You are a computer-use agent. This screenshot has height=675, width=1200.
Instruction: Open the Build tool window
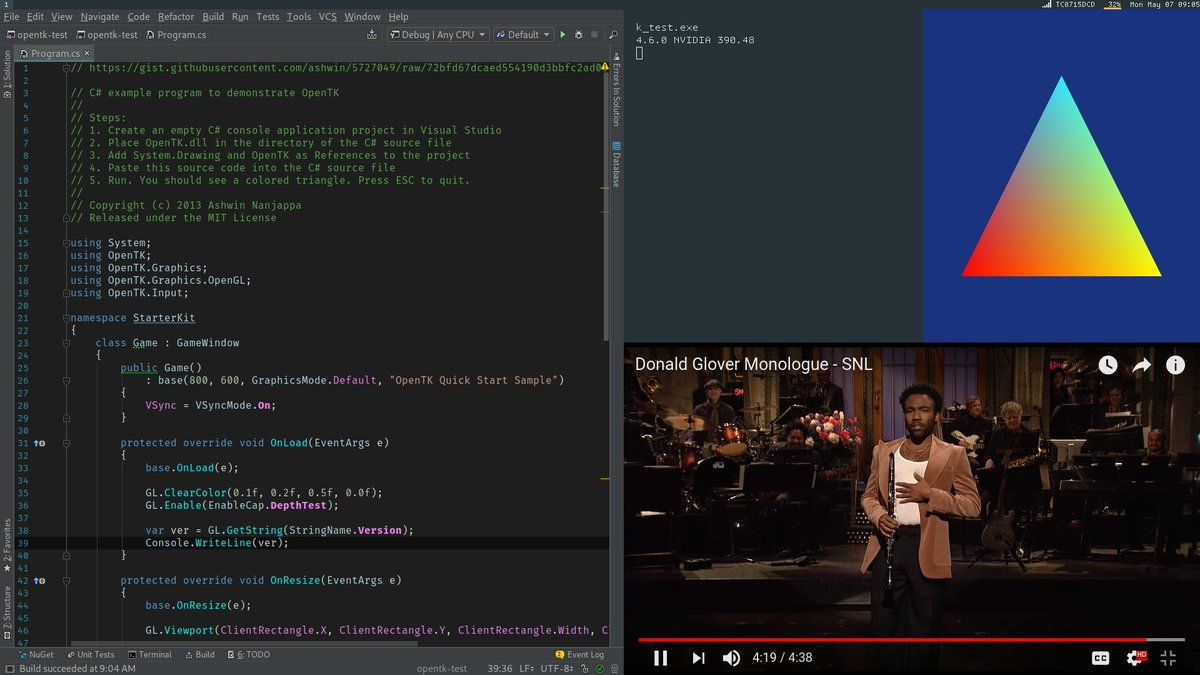tap(199, 654)
